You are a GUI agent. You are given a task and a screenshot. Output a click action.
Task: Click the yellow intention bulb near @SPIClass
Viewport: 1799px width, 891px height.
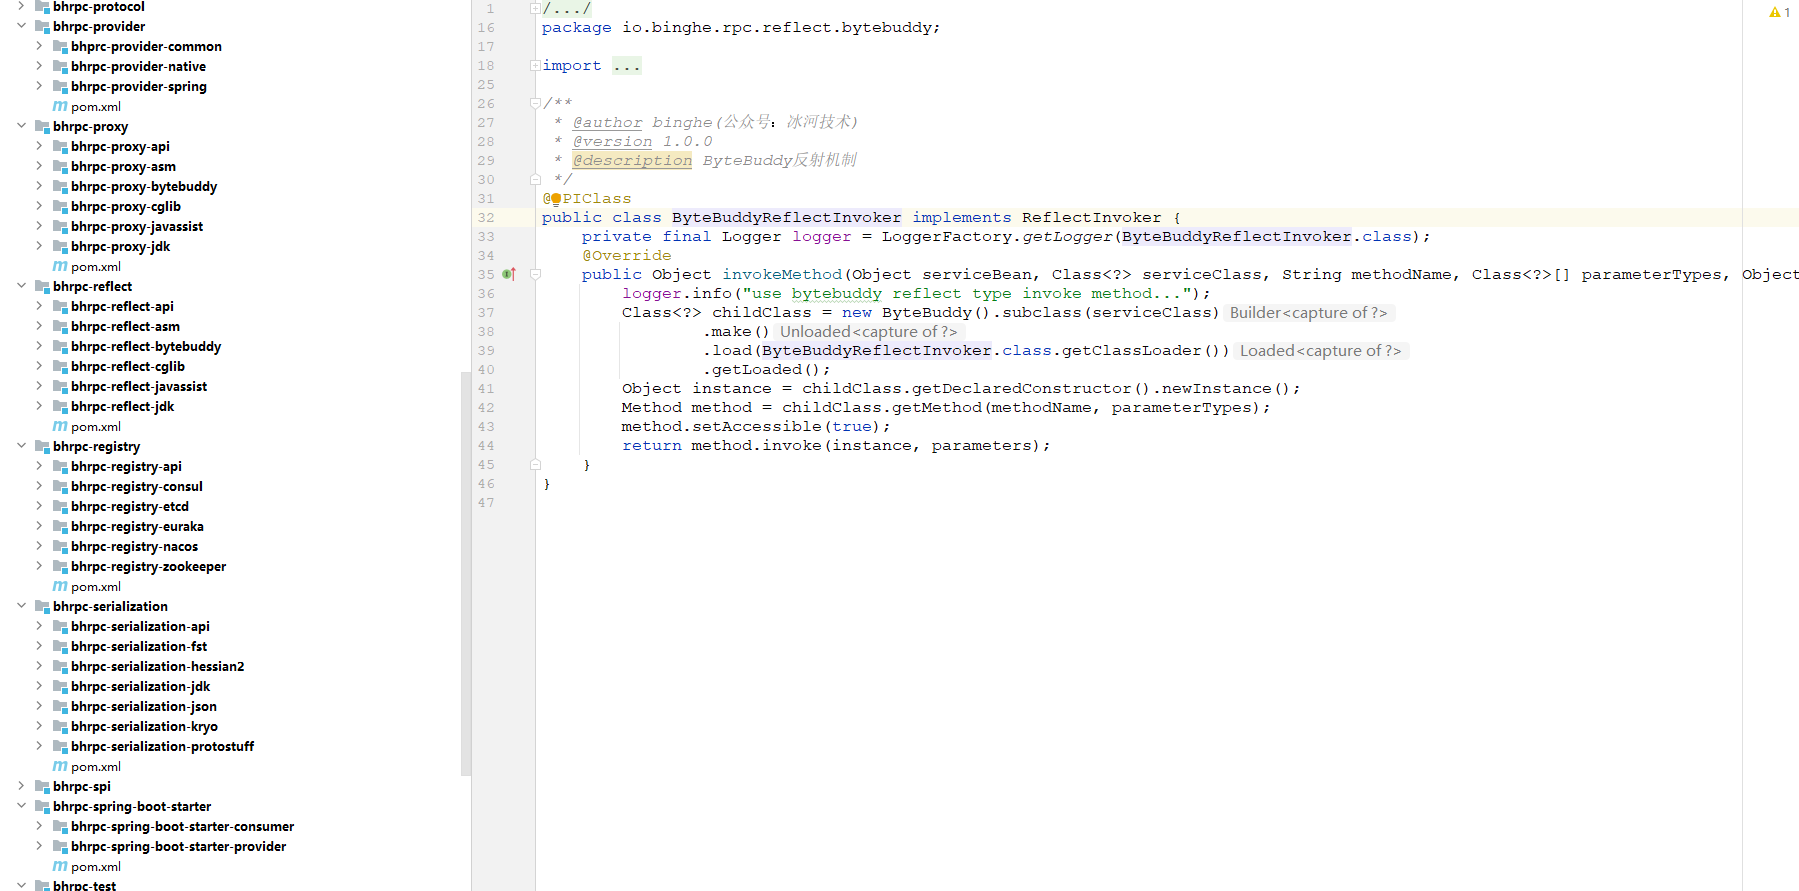556,199
